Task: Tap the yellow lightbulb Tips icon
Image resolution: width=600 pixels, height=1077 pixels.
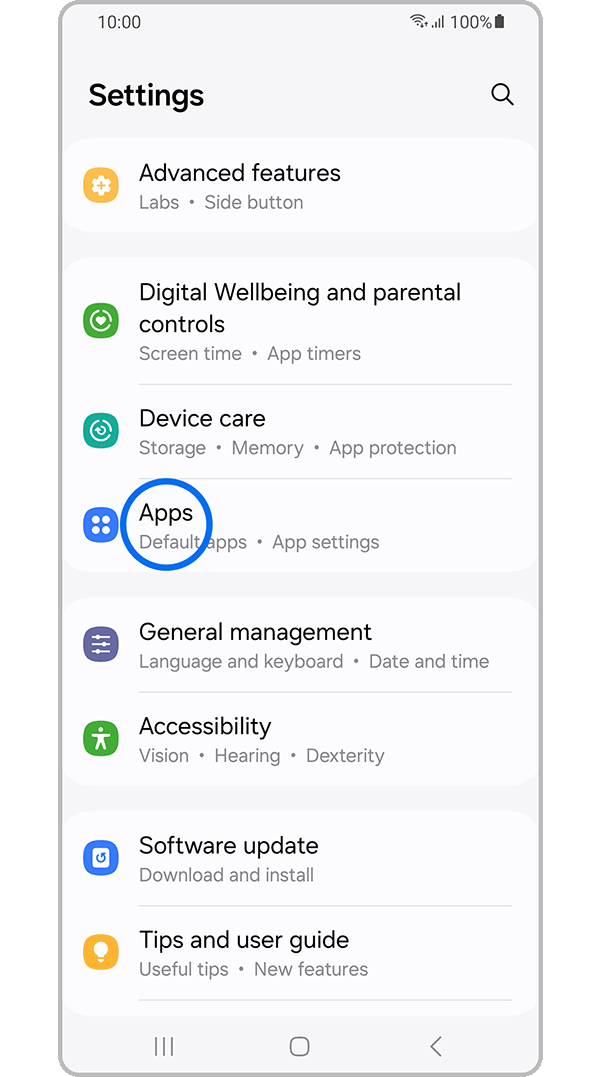Action: (101, 952)
